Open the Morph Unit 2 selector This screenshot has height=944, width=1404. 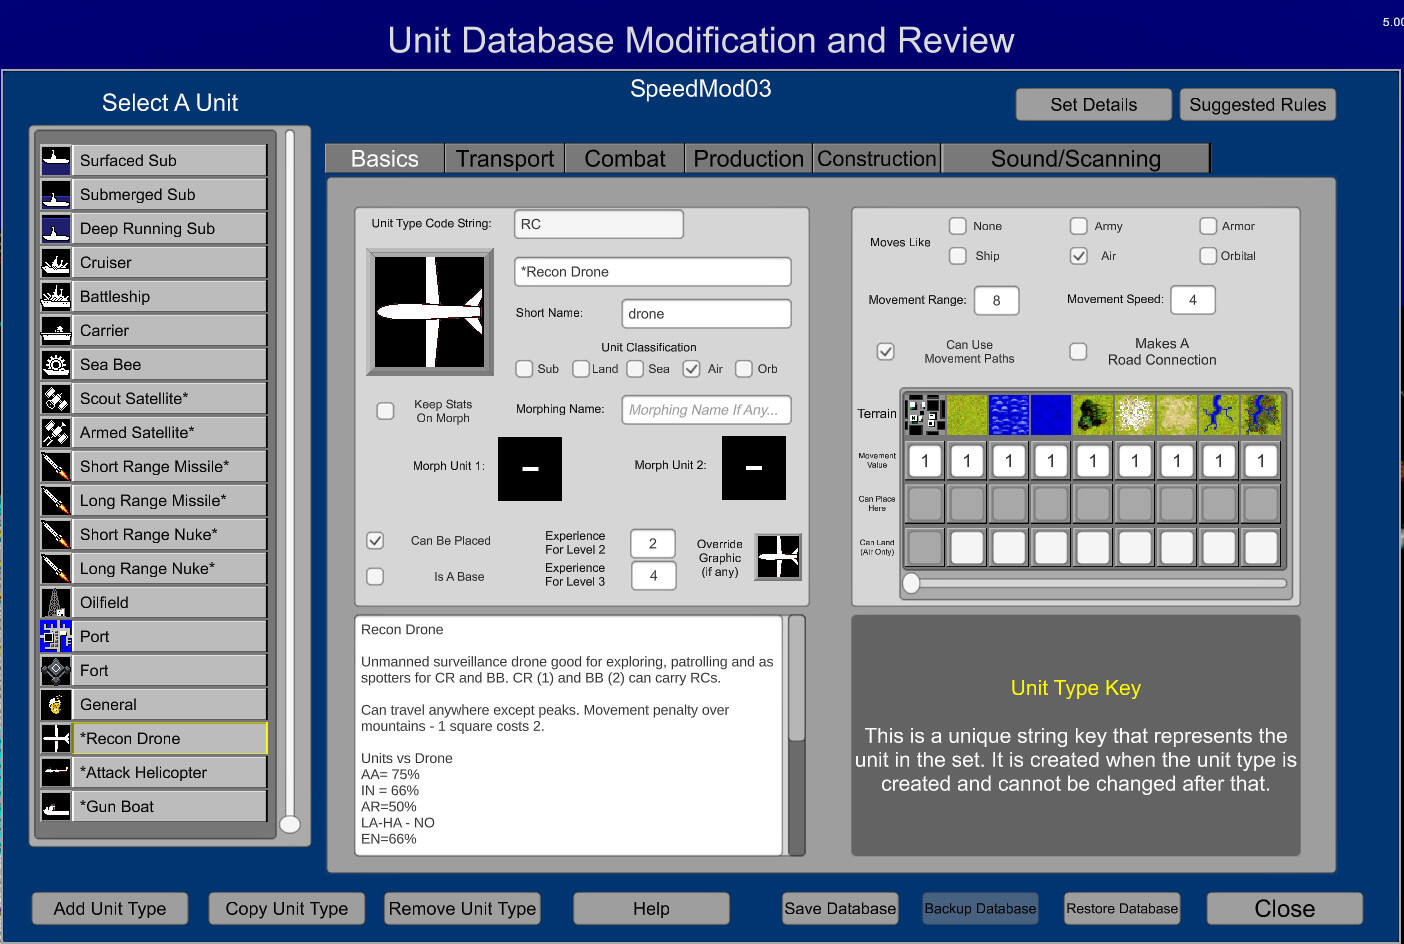coord(753,468)
